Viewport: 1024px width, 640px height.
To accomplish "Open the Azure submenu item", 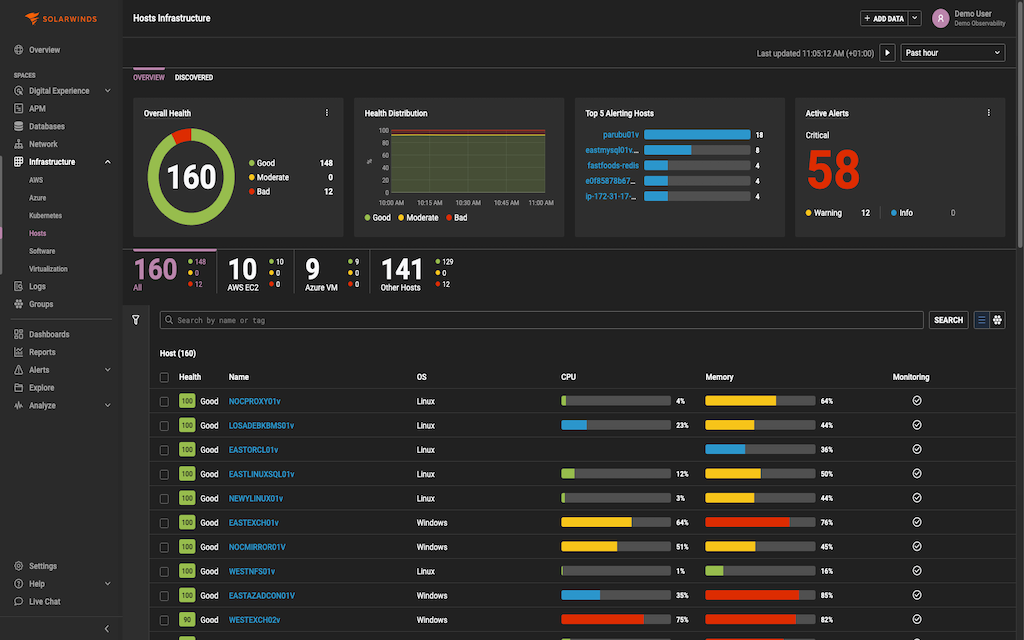I will tap(38, 197).
